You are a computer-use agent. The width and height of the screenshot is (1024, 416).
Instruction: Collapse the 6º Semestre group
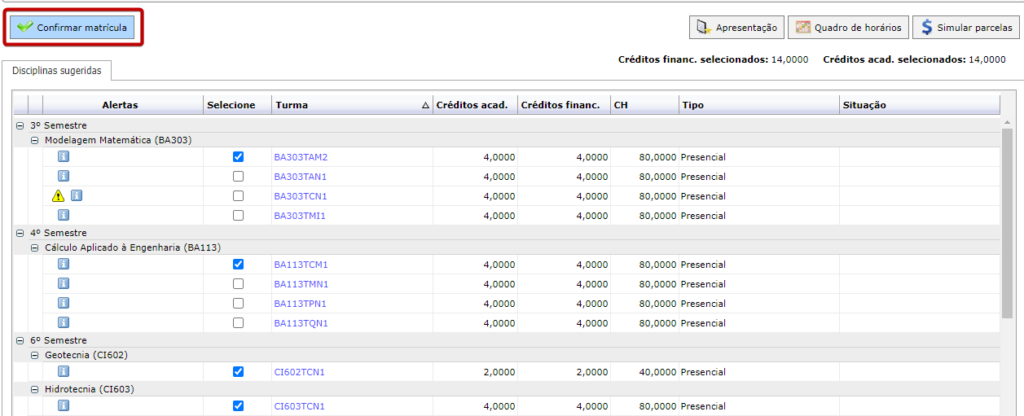(20, 340)
